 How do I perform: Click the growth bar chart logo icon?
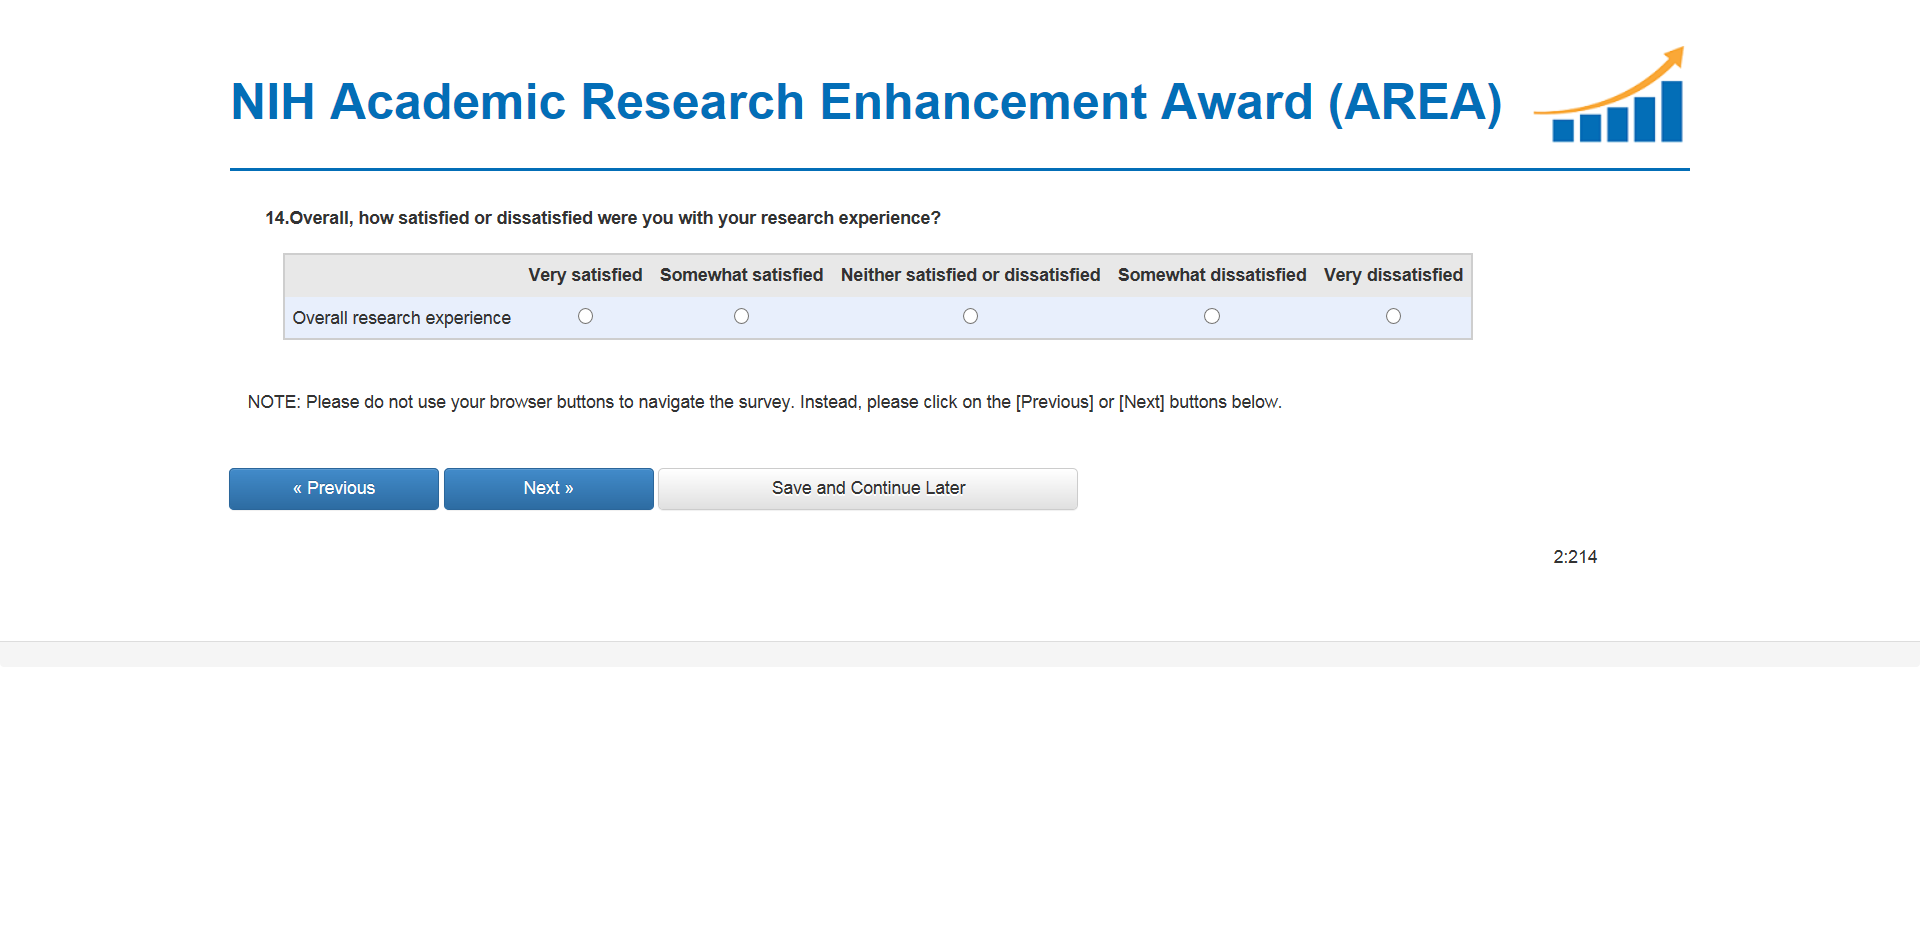click(x=1610, y=95)
